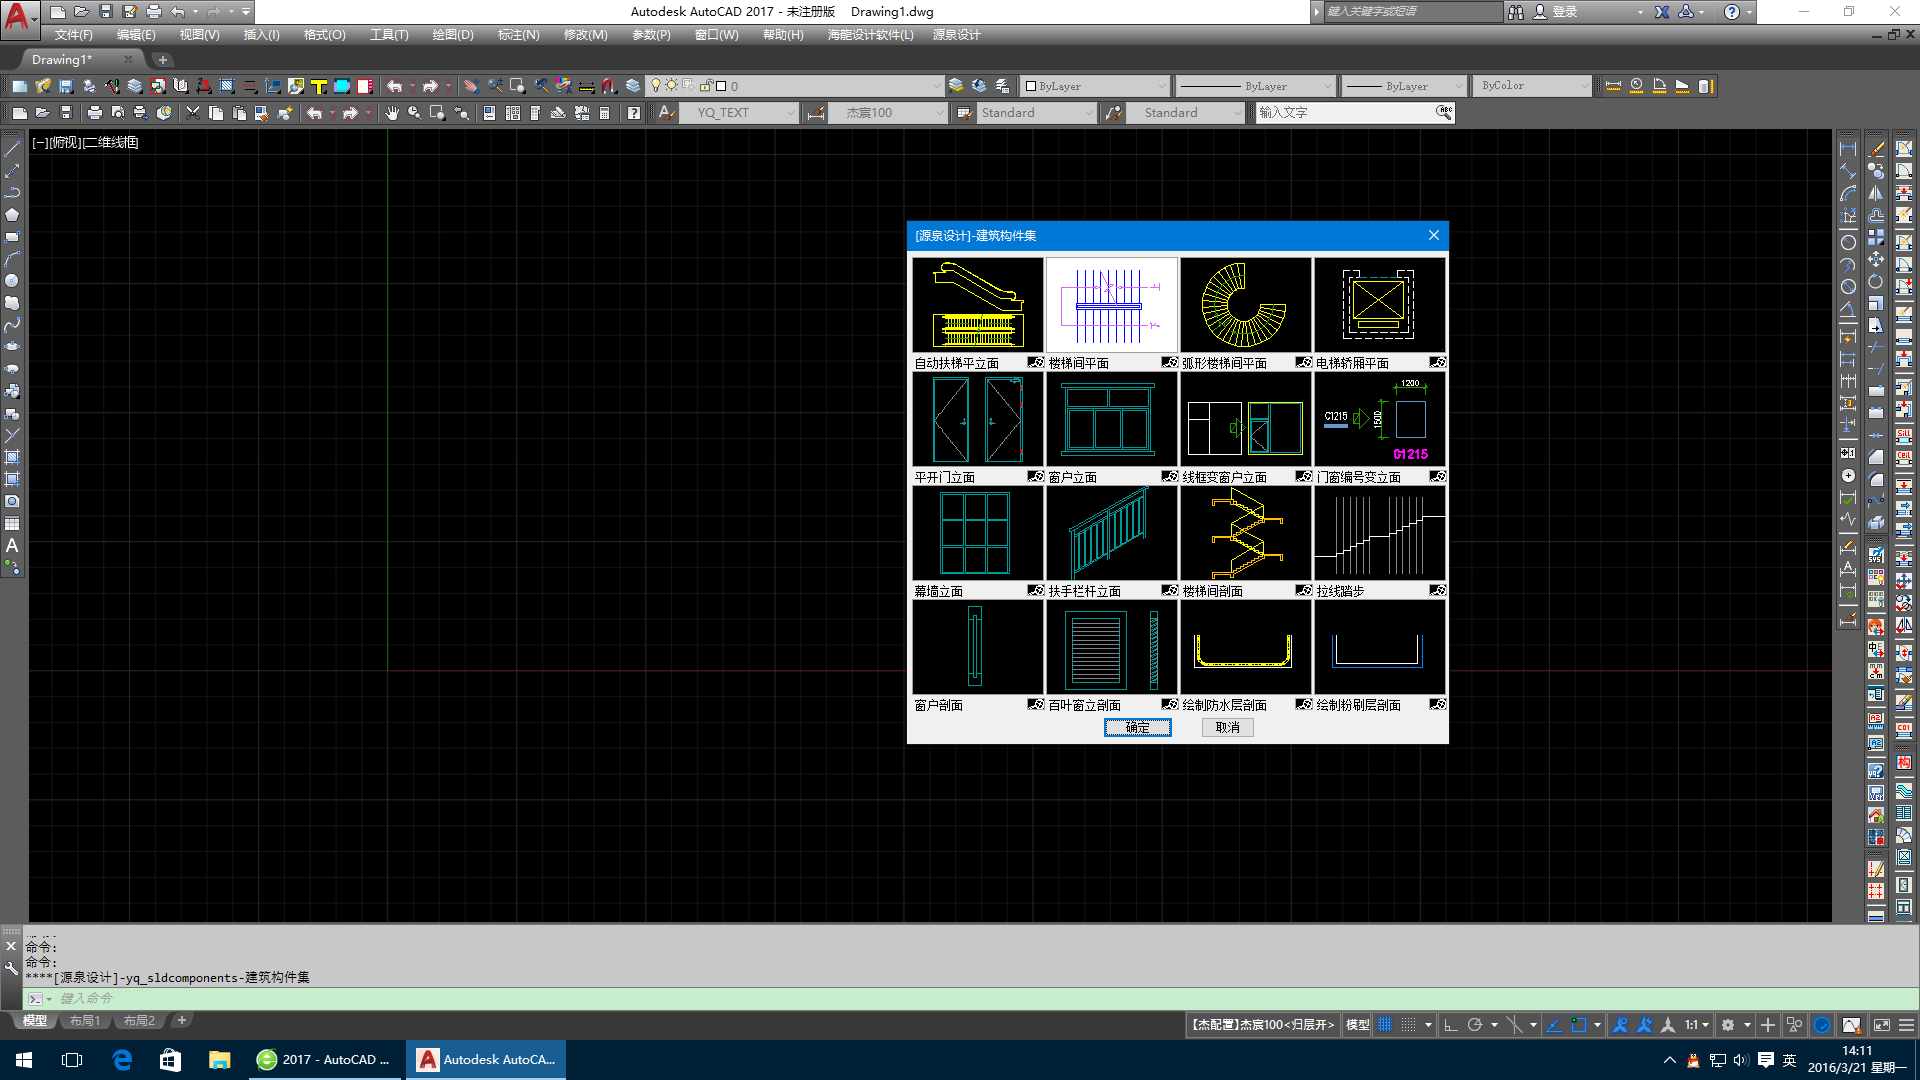This screenshot has width=1920, height=1080.
Task: Click the Multiline Text A tool
Action: (12, 546)
